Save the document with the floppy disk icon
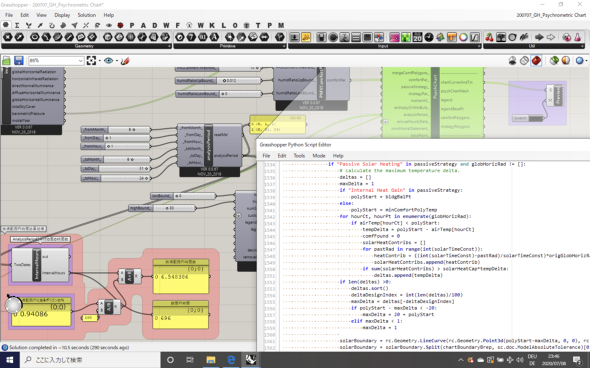590x368 pixels. pos(19,61)
